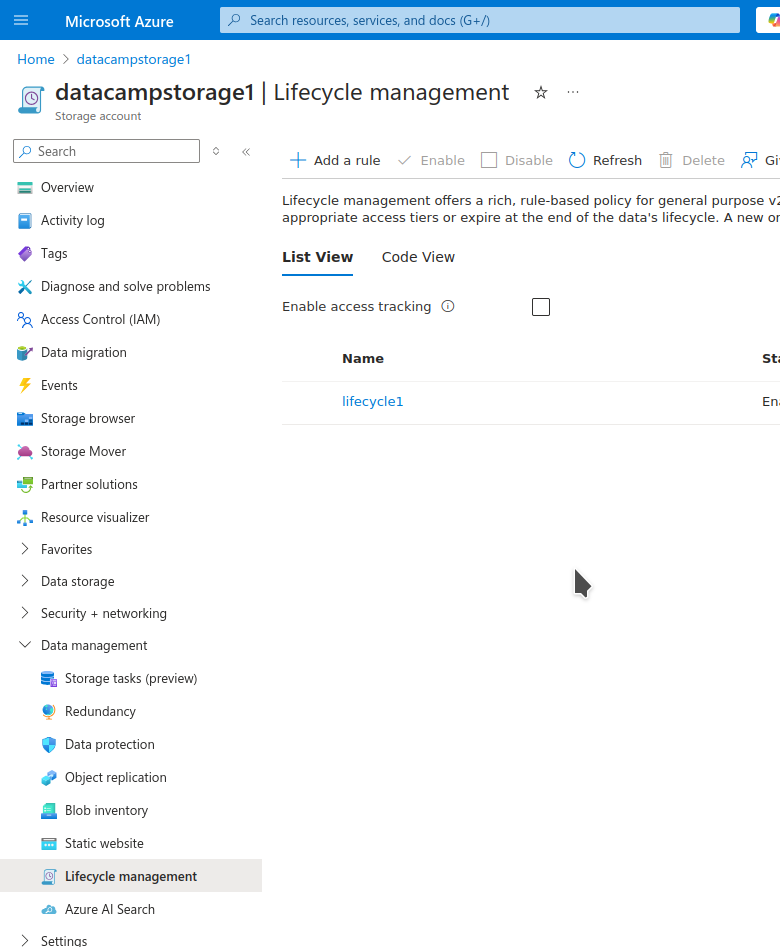Click the Storage tasks (preview) icon
780x947 pixels.
[49, 679]
